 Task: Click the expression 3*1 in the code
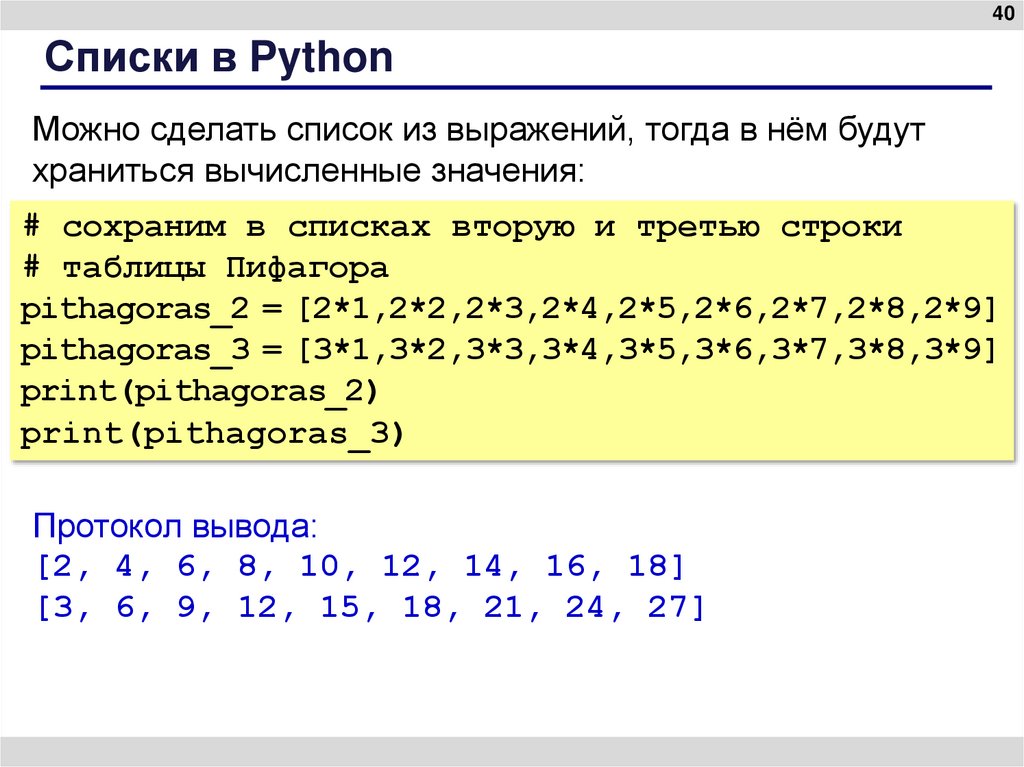tap(336, 351)
